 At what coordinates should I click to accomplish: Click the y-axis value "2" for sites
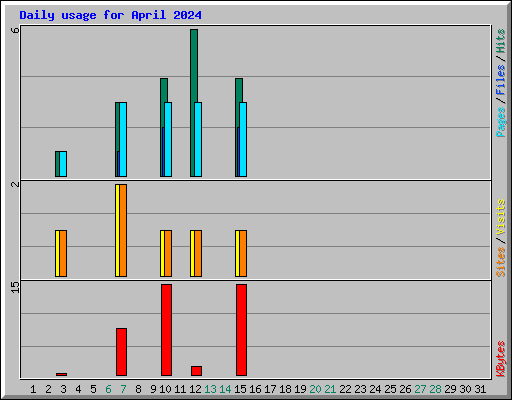(x=15, y=184)
